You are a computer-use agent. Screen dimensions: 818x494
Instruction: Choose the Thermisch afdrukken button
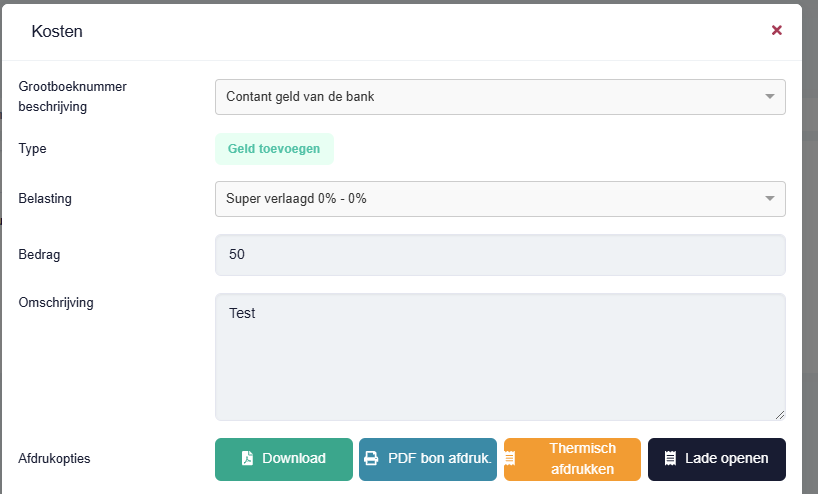(x=572, y=459)
